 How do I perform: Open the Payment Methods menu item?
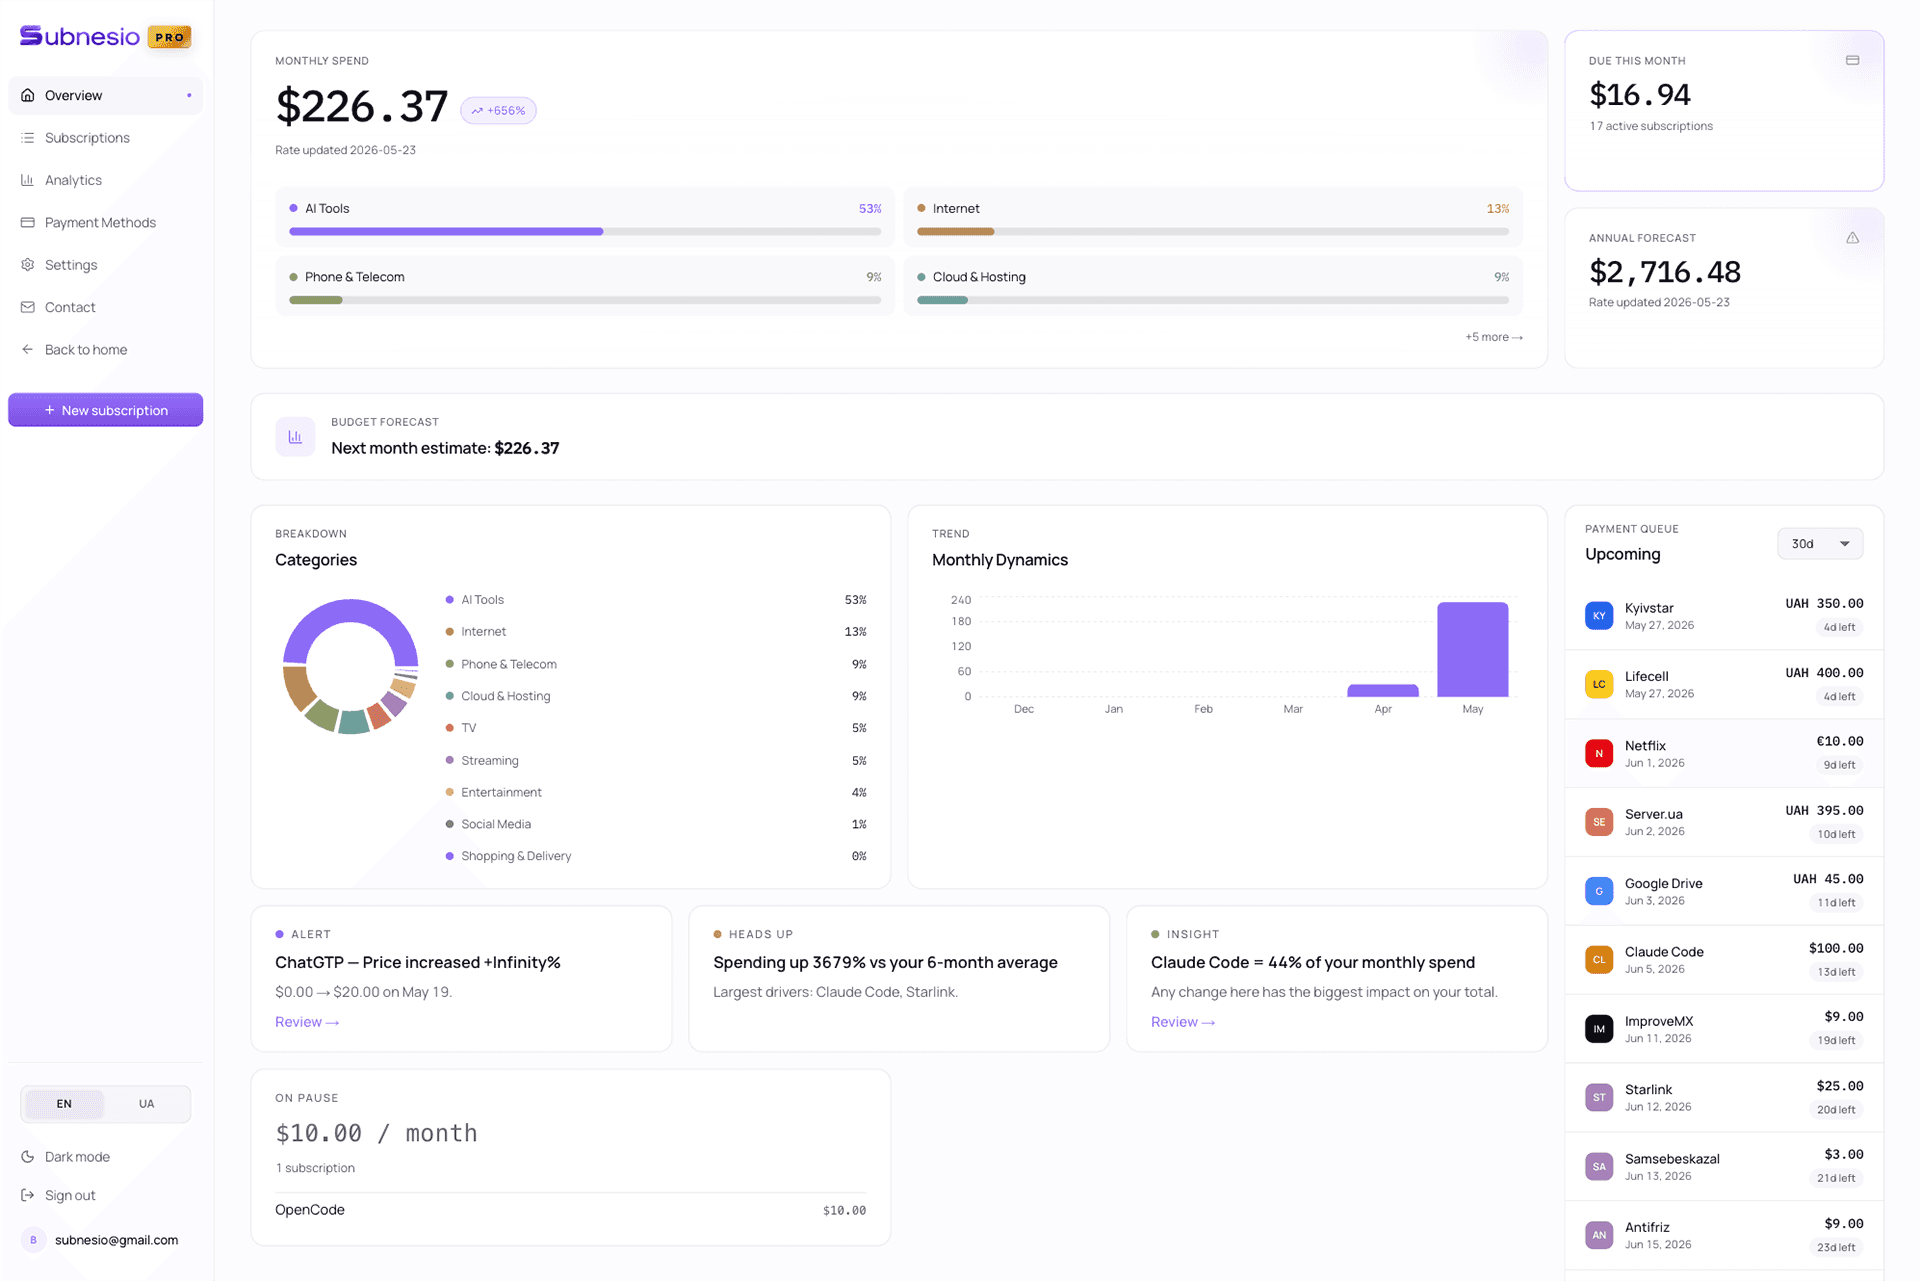pos(105,222)
